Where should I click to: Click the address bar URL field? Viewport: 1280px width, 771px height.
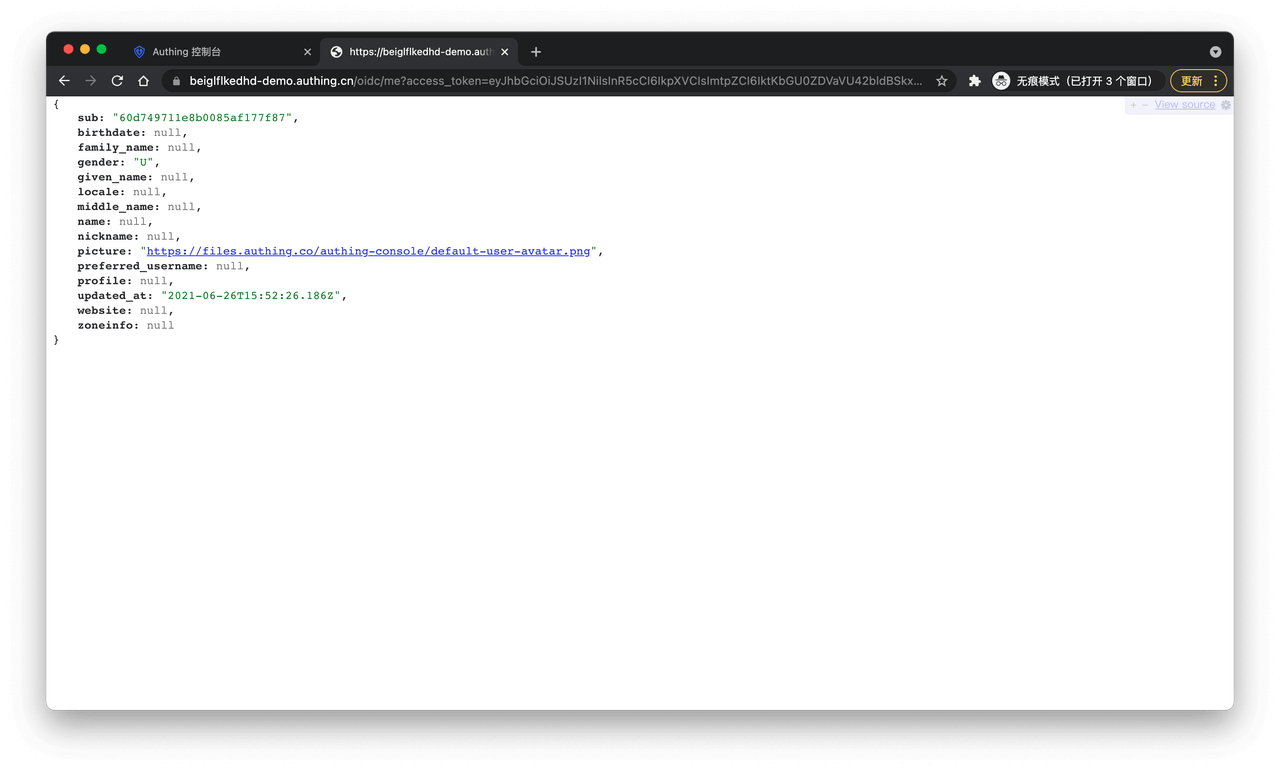(550, 81)
